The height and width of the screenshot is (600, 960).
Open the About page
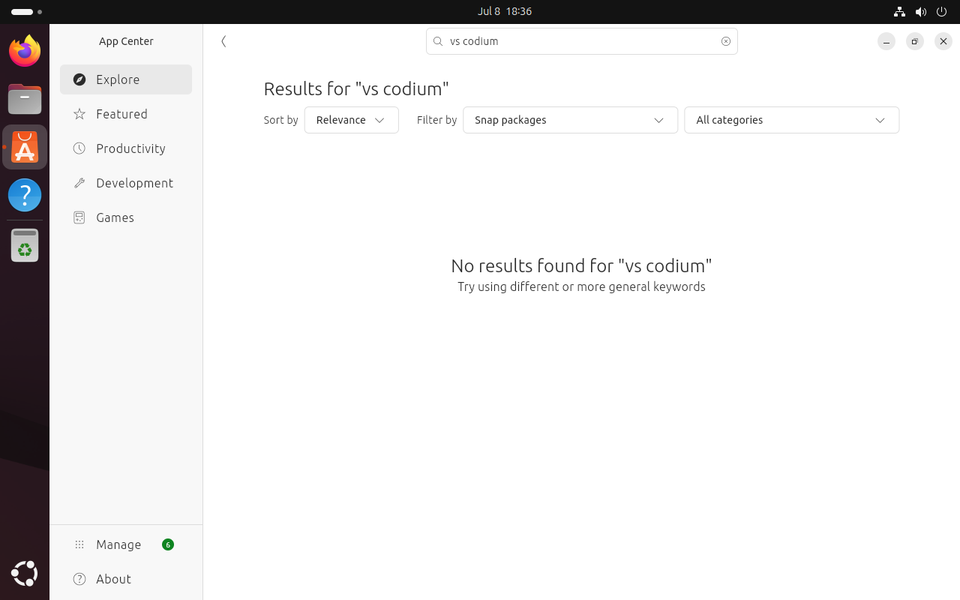(126, 579)
